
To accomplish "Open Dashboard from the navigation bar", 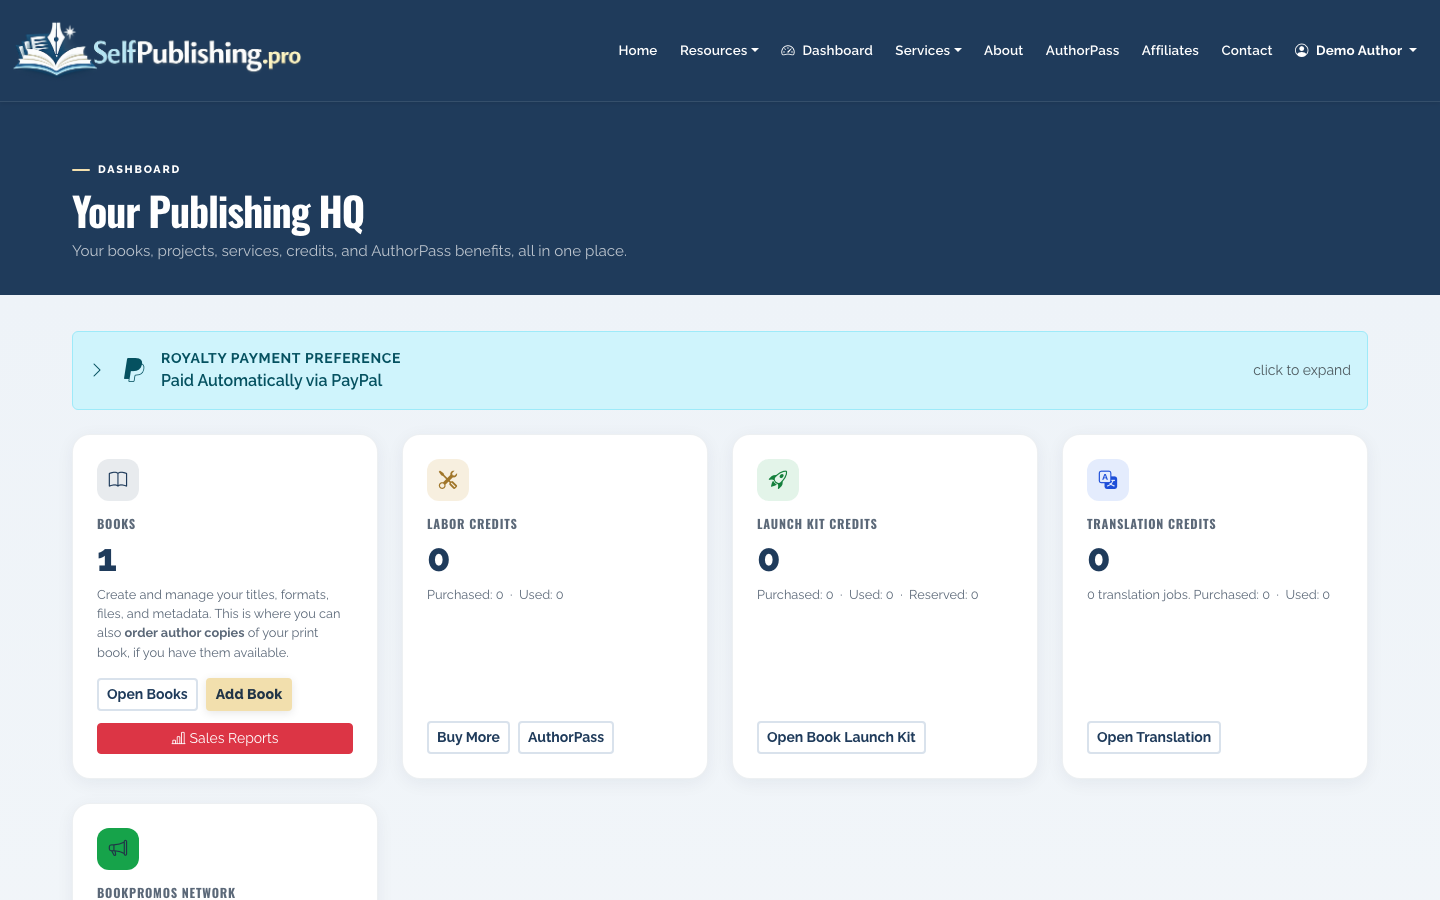I will 827,50.
